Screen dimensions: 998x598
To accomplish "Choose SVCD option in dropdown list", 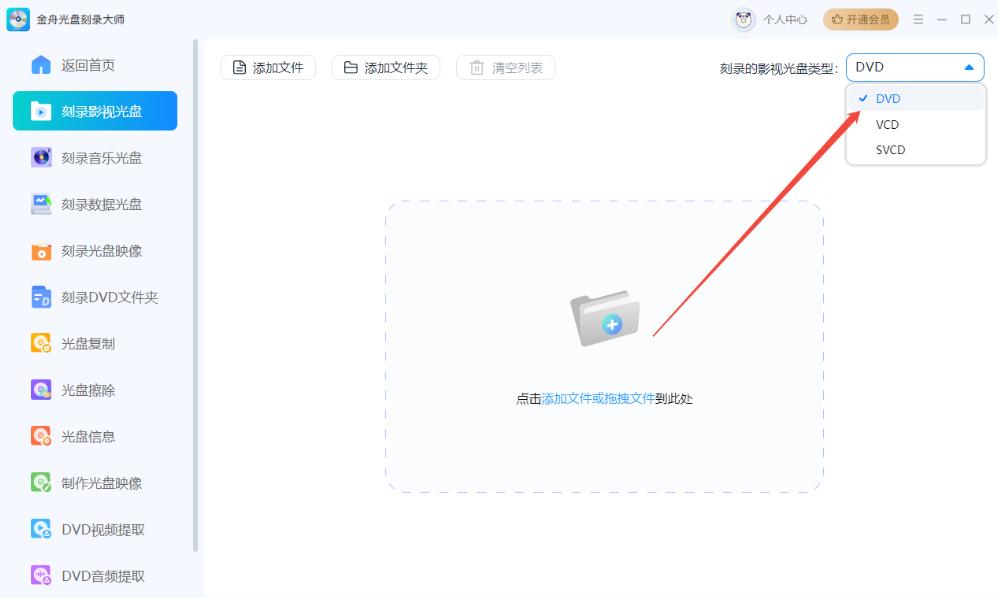I will pyautogui.click(x=915, y=150).
